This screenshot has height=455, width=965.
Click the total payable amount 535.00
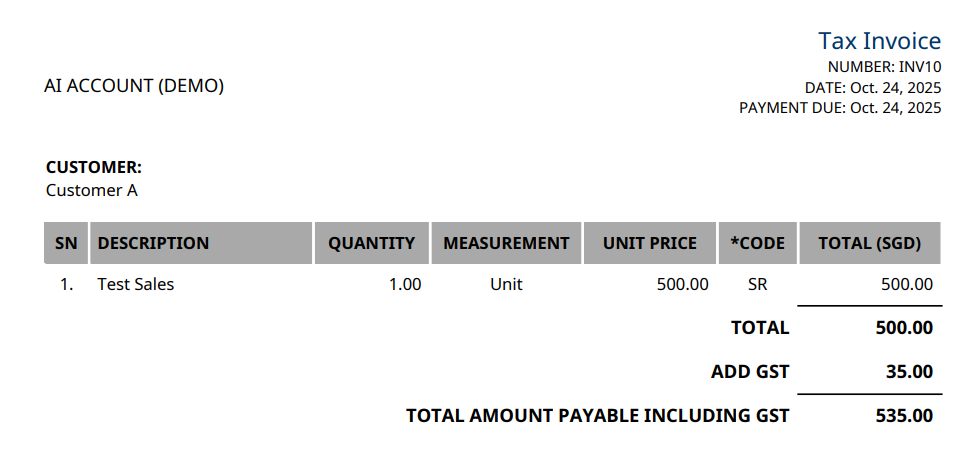[903, 415]
